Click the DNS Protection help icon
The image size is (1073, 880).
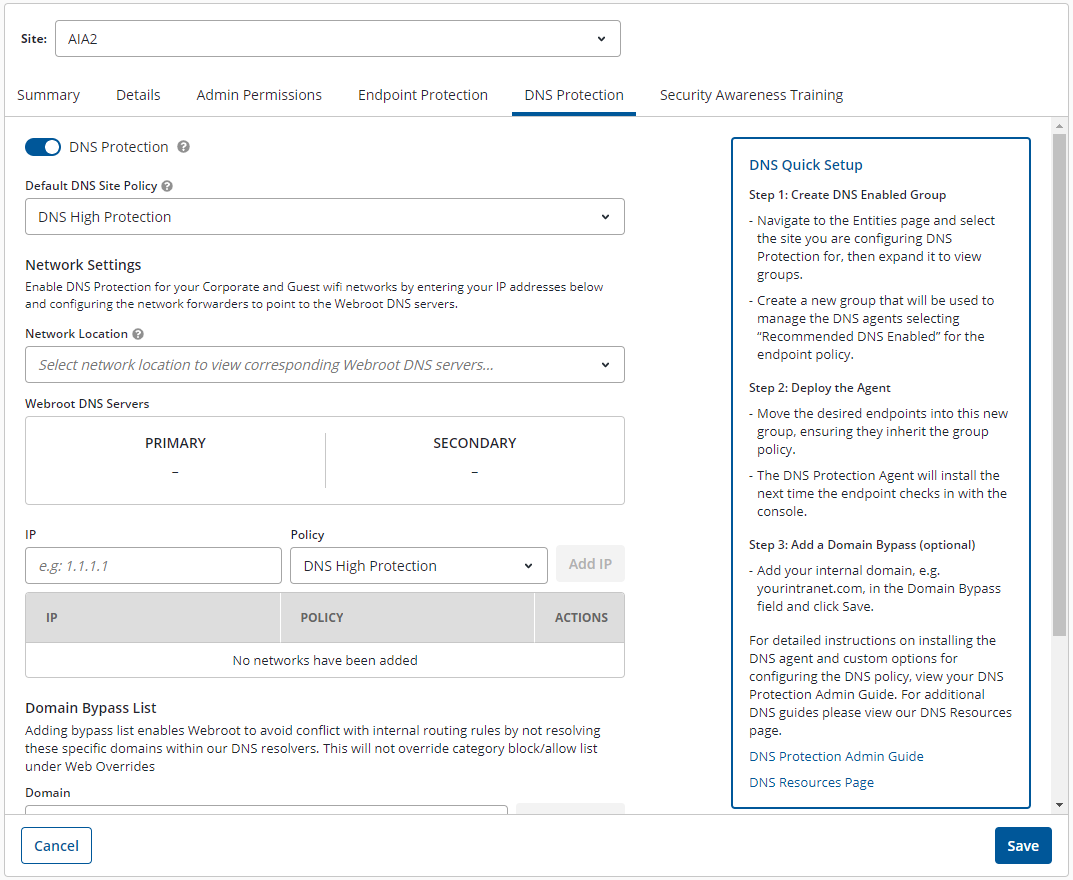(x=183, y=146)
